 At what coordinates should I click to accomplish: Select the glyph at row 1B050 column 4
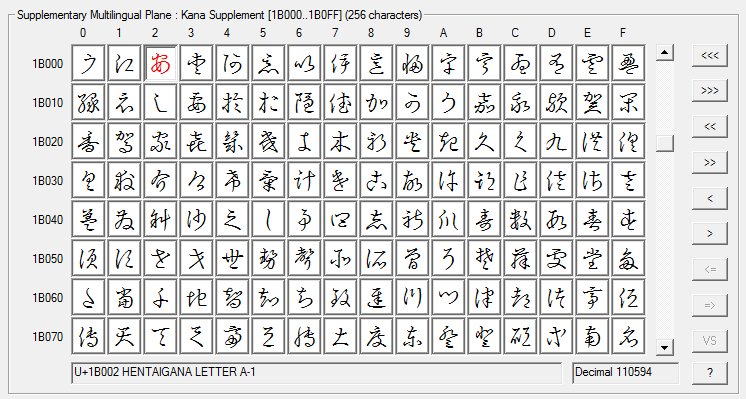(x=232, y=258)
